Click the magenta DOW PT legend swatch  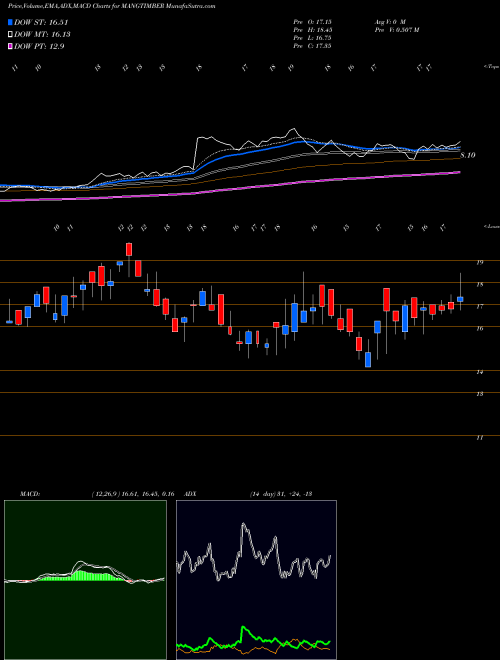11,47
